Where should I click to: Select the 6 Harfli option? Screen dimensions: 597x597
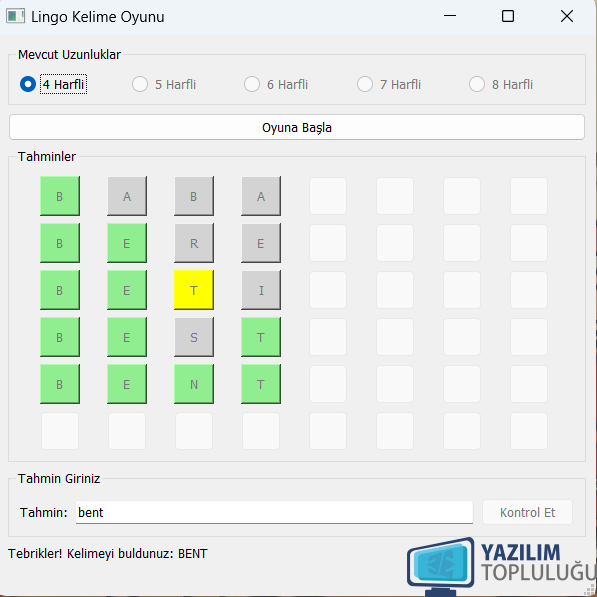[276, 84]
